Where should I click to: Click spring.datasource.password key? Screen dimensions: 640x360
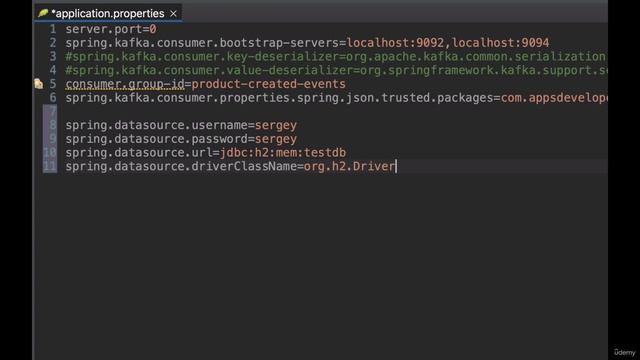coord(157,139)
